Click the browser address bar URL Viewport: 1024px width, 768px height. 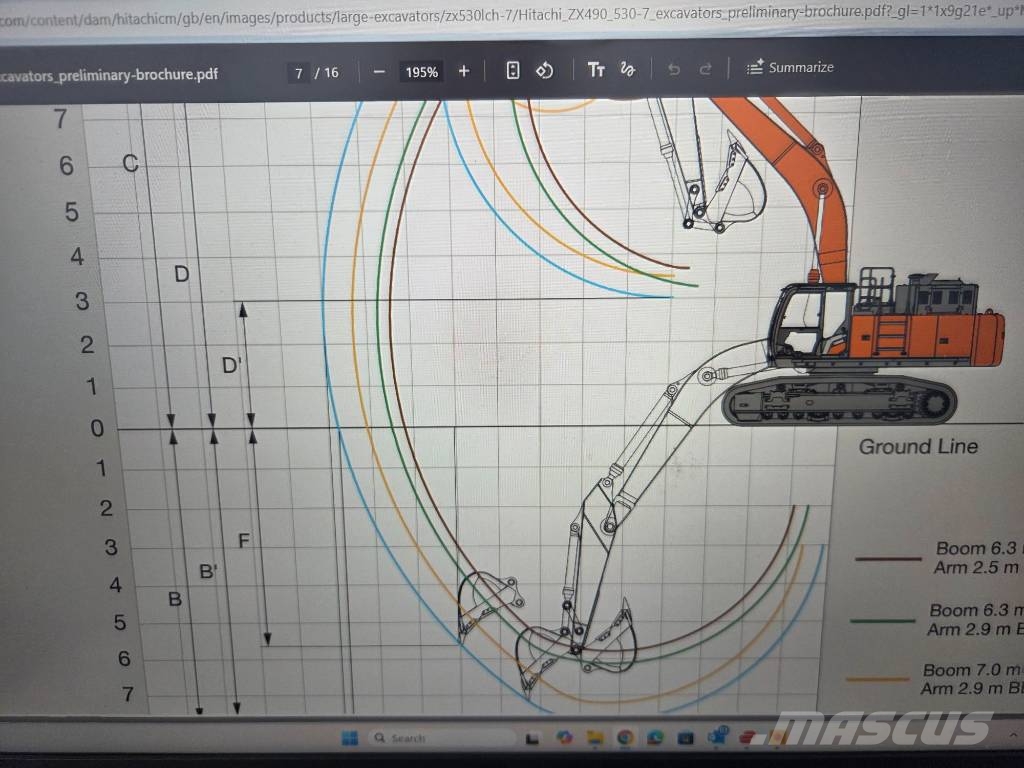tap(512, 16)
